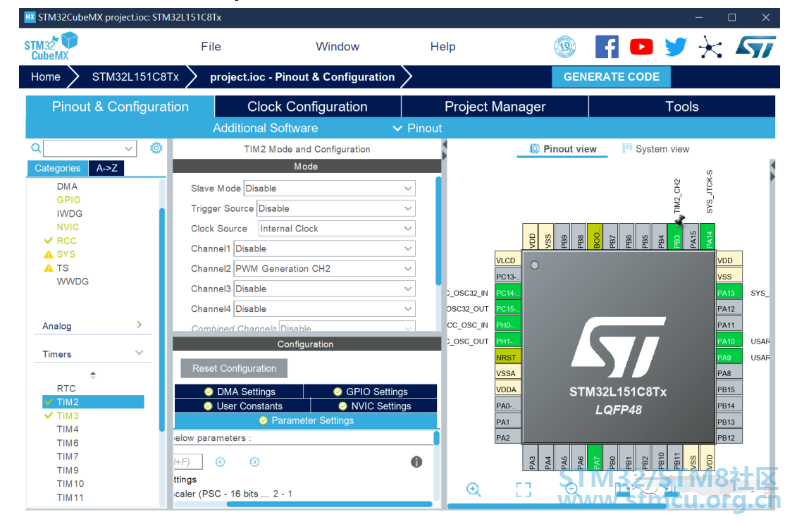Switch to System view
The height and width of the screenshot is (523, 790).
[655, 149]
